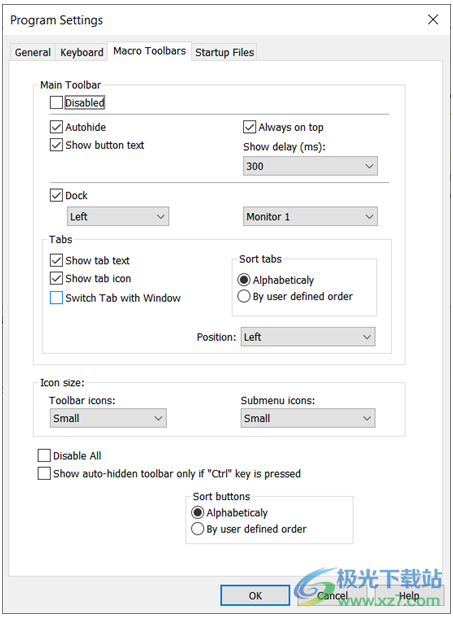This screenshot has width=453, height=617.
Task: Expand the tabs Position dropdown
Action: [x=308, y=337]
